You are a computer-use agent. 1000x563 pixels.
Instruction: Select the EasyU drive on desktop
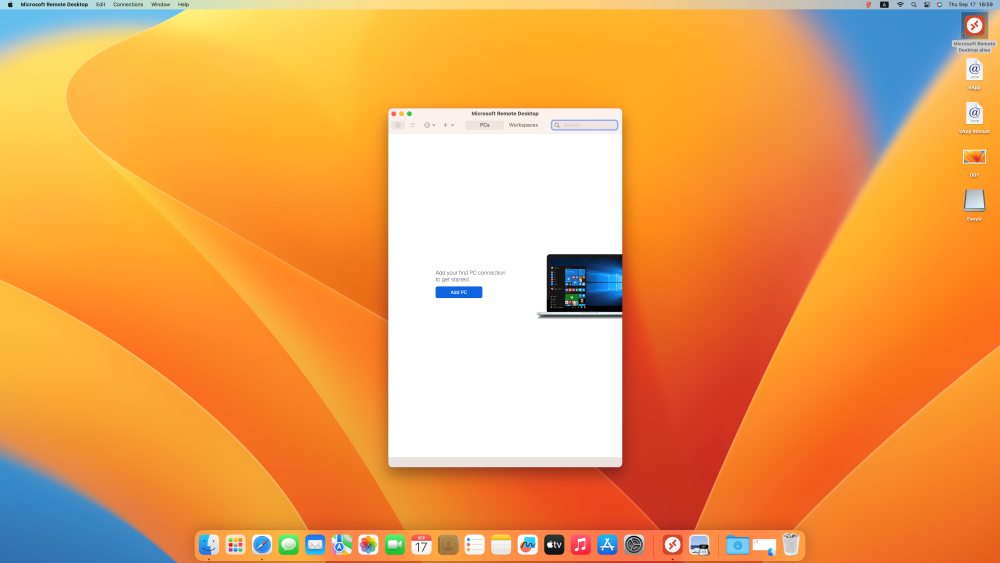click(974, 200)
